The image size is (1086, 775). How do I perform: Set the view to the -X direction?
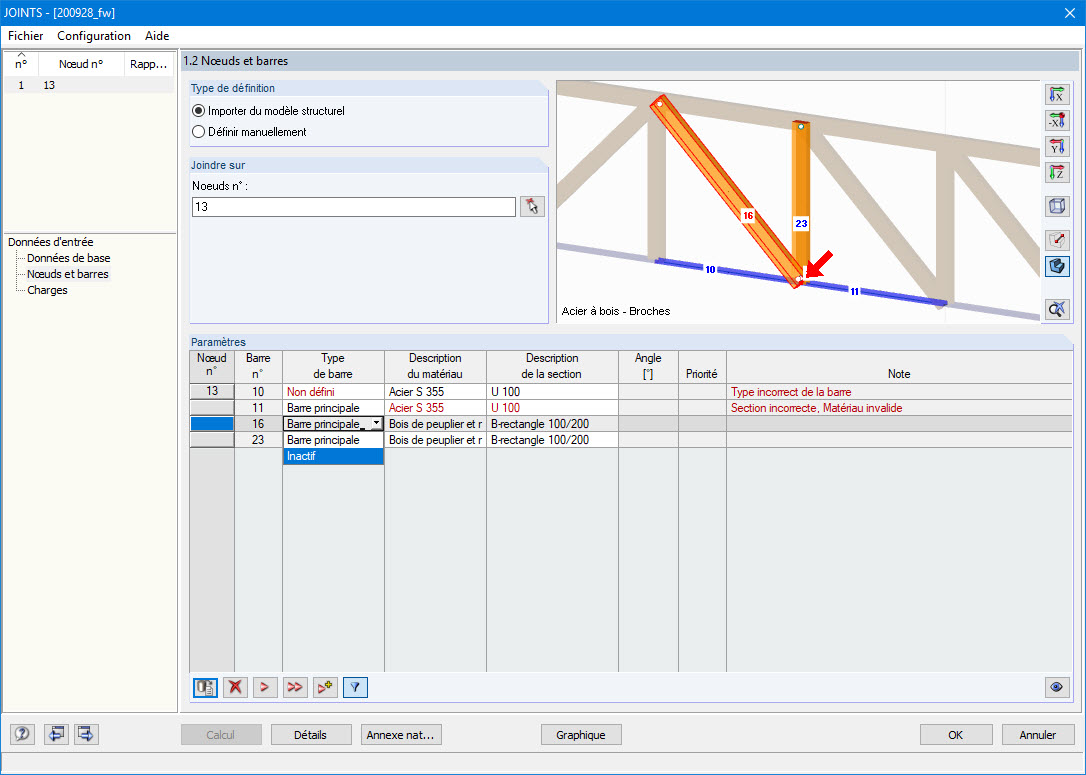[x=1056, y=121]
